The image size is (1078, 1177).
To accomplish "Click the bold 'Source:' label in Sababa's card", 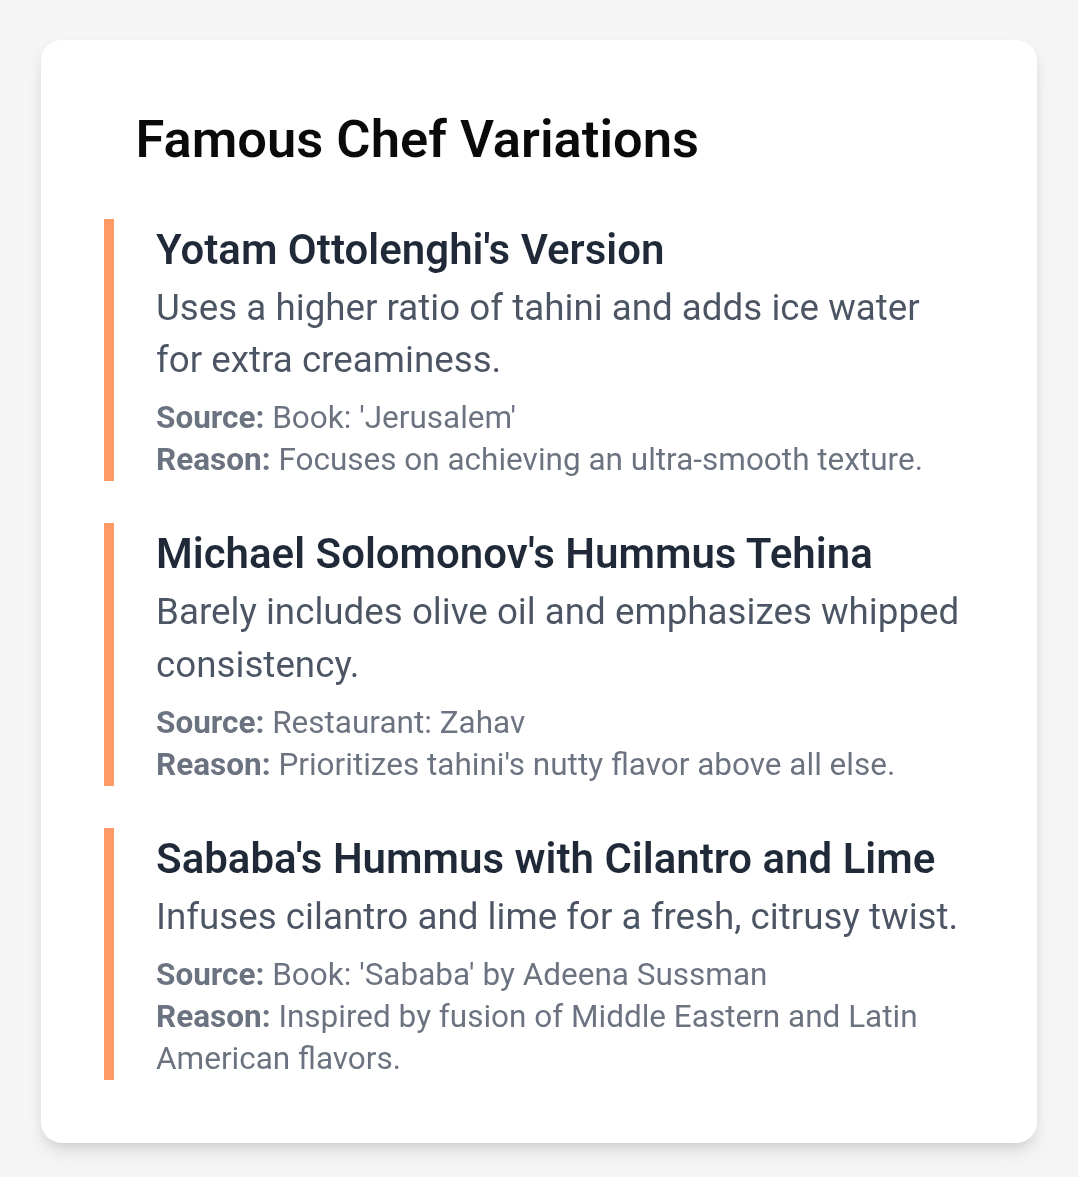I will coord(210,974).
